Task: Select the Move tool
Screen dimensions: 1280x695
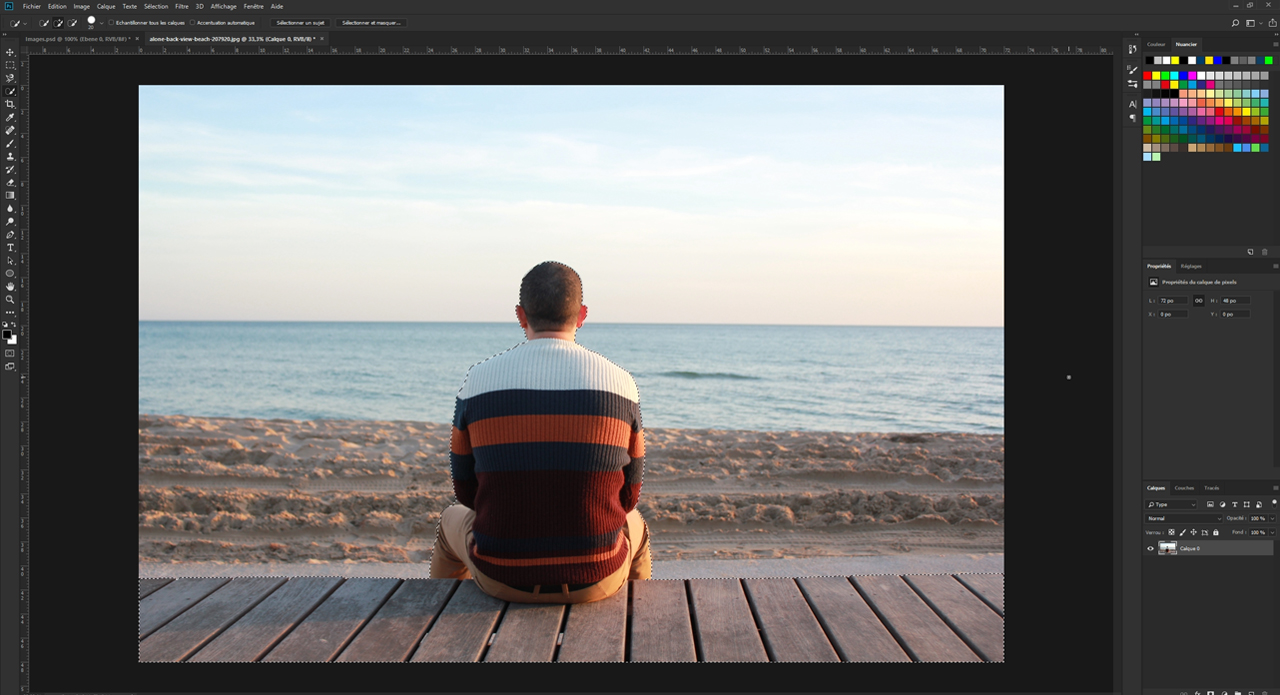Action: tap(10, 52)
